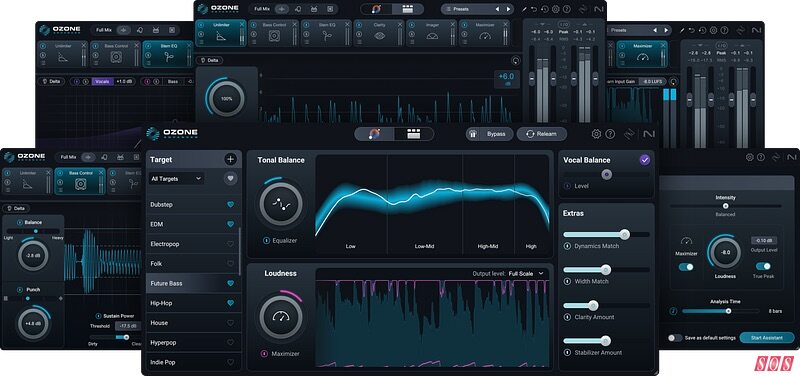
Task: Open help in the front Ozone window
Action: tap(610, 134)
